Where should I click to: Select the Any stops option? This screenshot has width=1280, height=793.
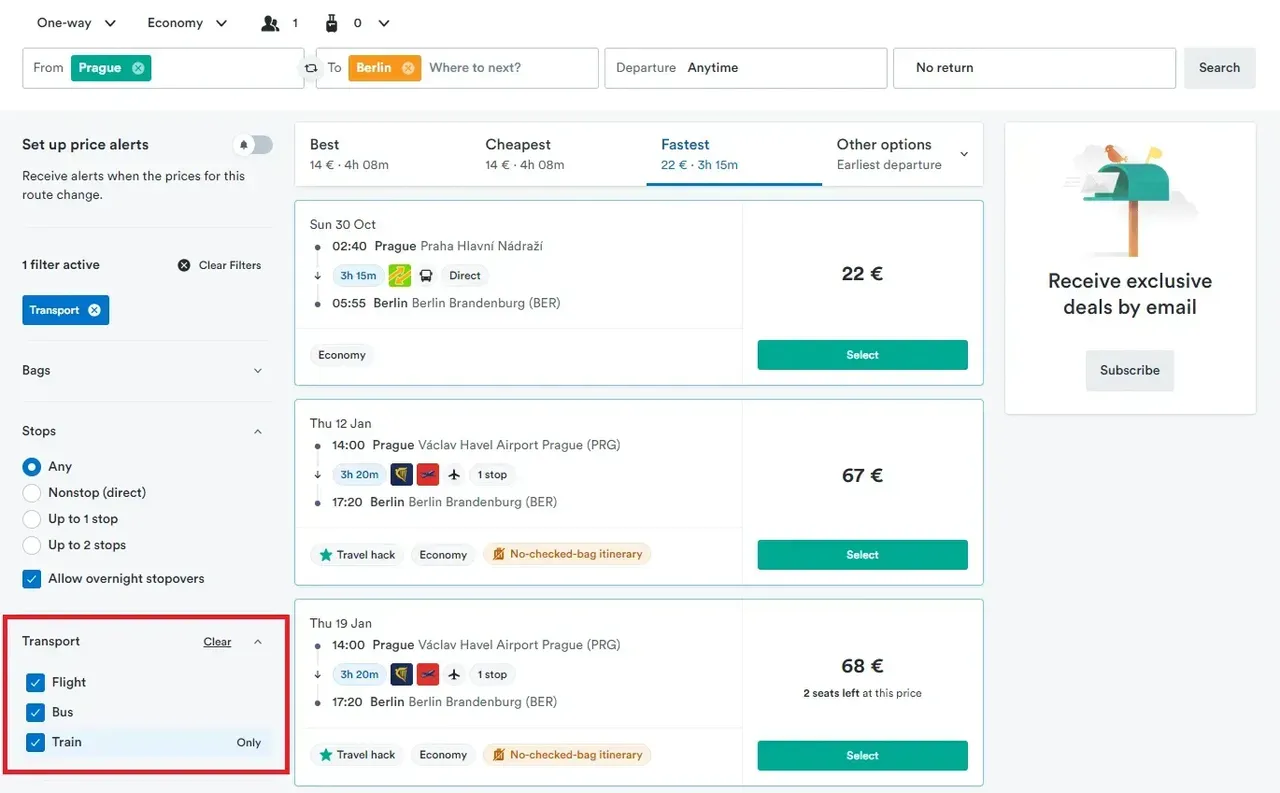(32, 467)
